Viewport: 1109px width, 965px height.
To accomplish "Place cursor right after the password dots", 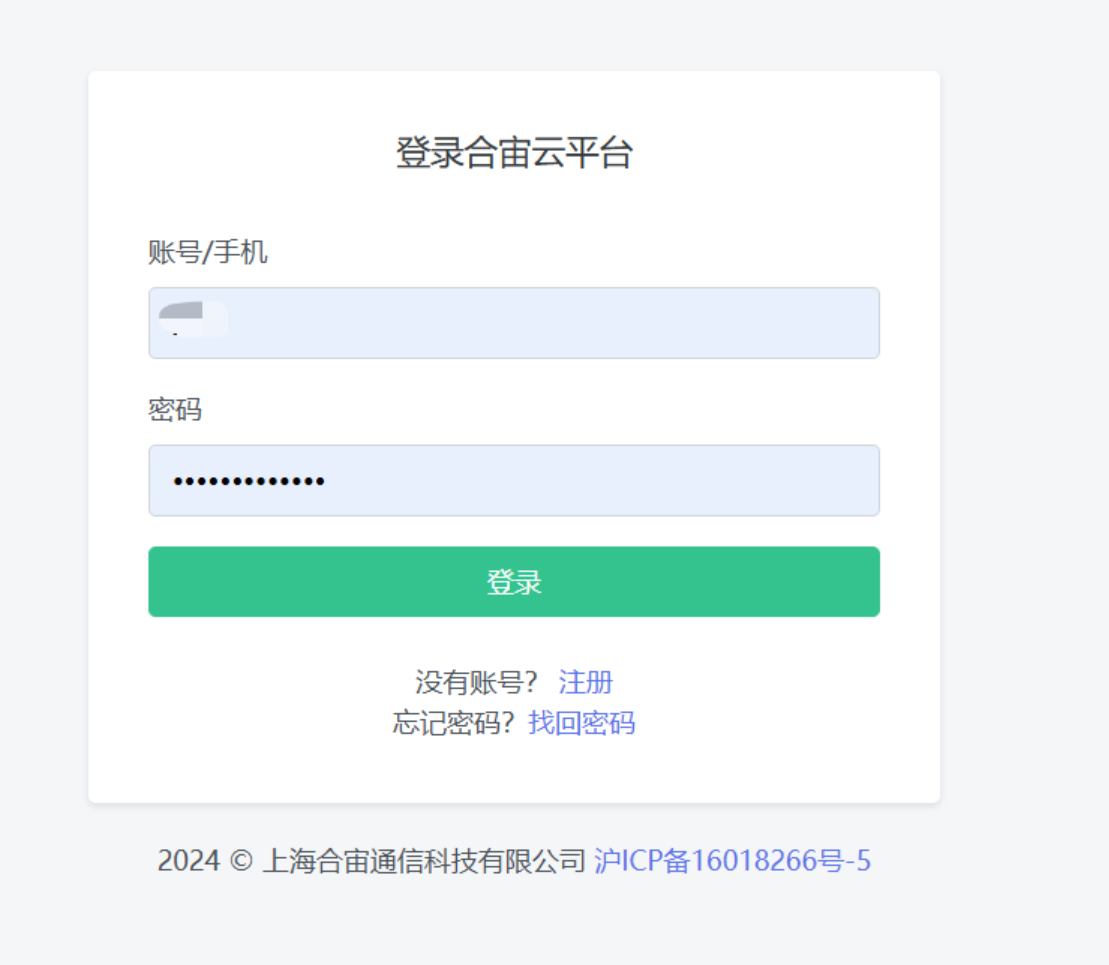I will point(328,482).
